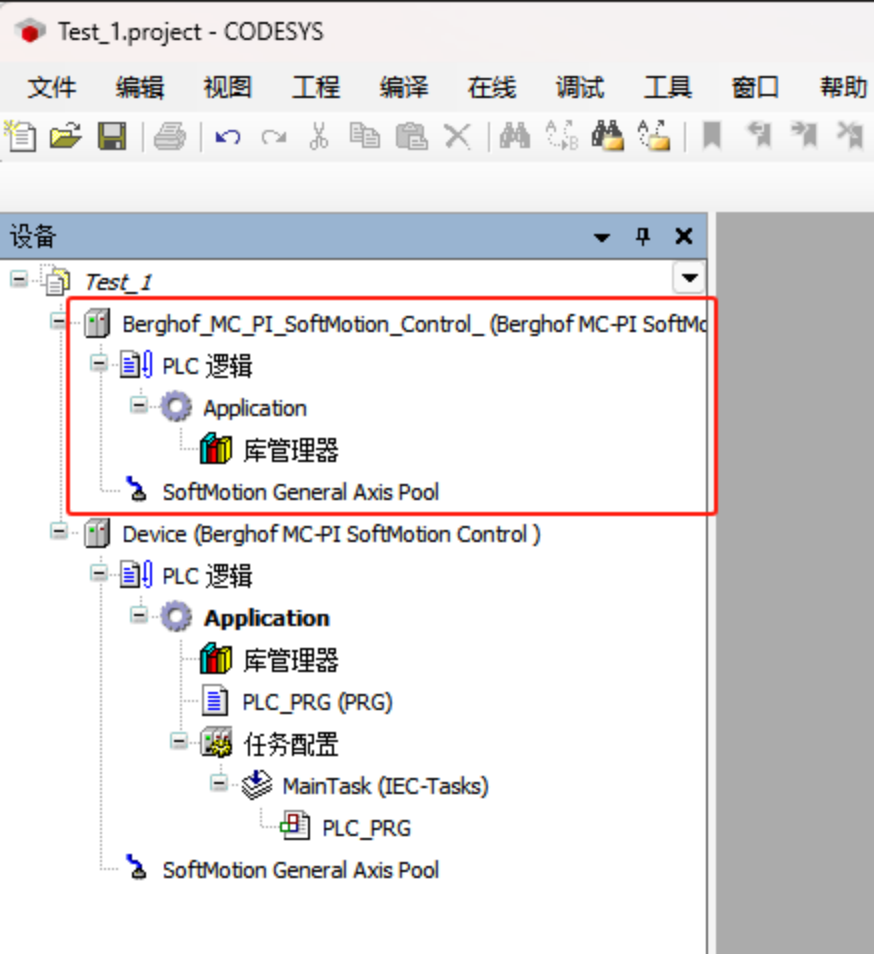Collapse PLC 逻辑 under Device
This screenshot has width=874, height=954.
click(99, 573)
